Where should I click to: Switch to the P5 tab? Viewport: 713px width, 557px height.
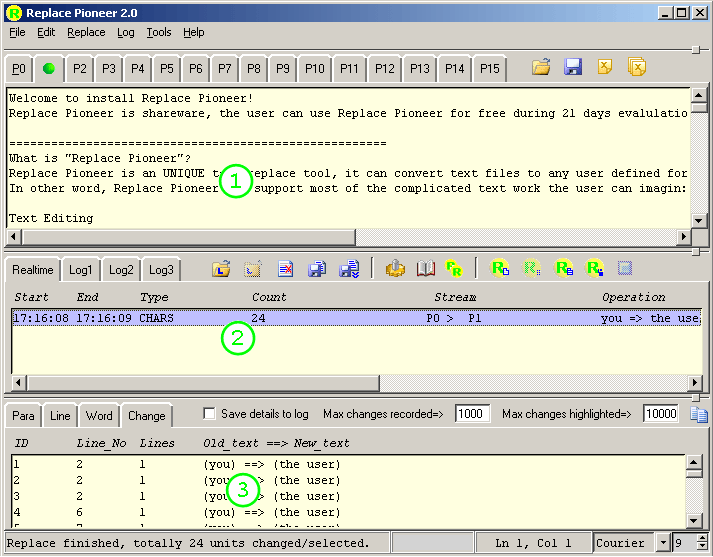pos(166,69)
